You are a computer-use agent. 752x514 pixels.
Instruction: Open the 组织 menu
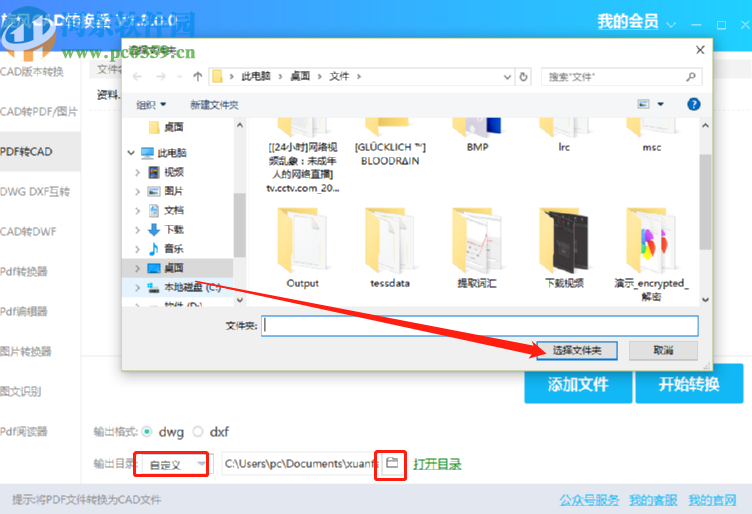pyautogui.click(x=151, y=105)
